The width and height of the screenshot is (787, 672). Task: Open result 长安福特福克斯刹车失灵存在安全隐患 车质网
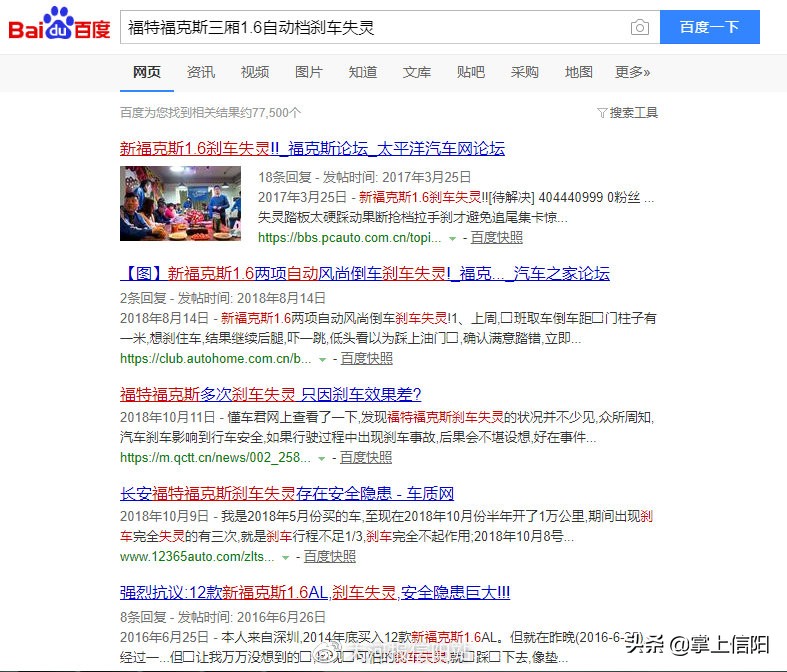pos(287,493)
